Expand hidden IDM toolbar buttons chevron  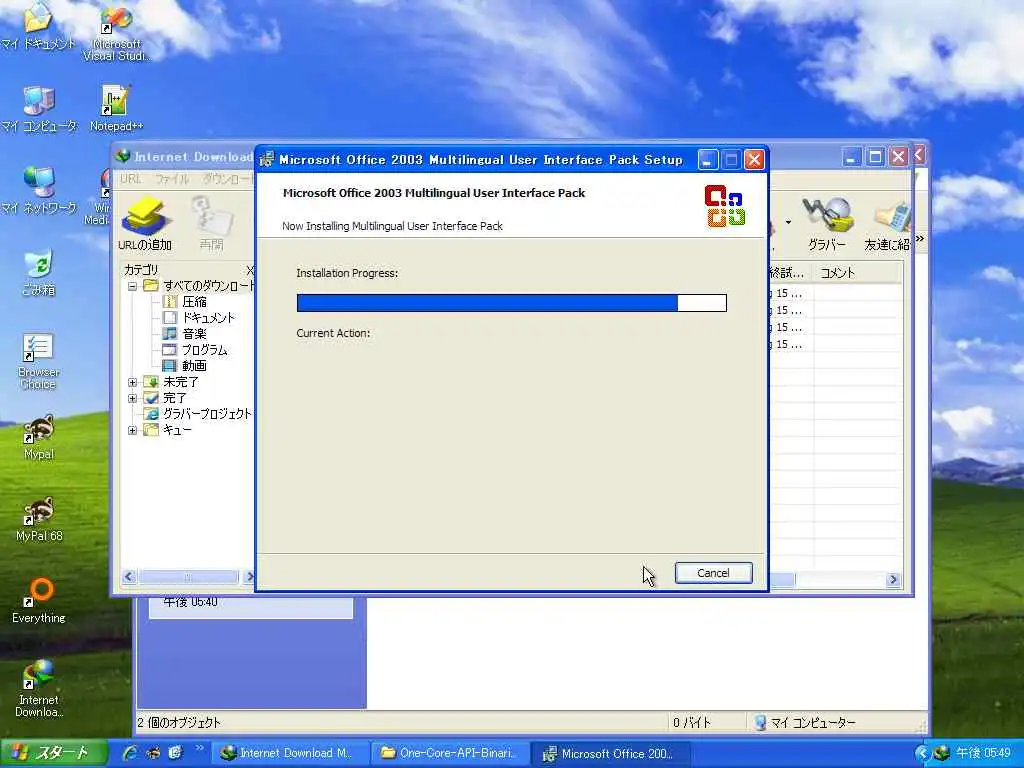point(920,239)
